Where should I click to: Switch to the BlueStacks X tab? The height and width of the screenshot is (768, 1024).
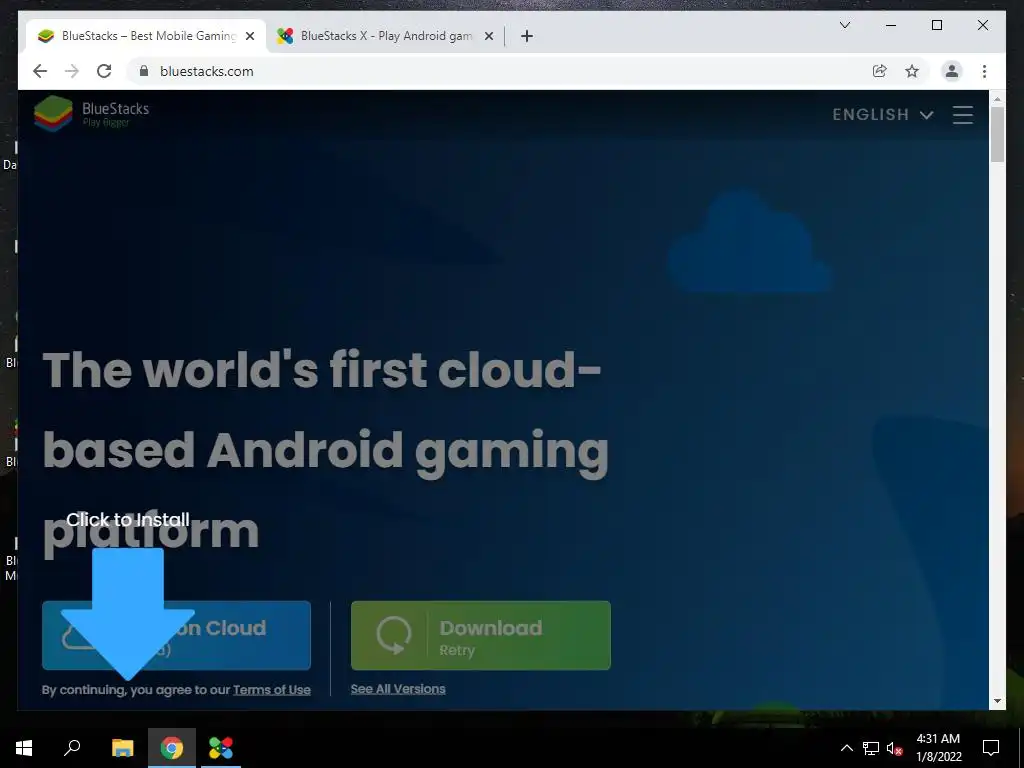(x=385, y=36)
